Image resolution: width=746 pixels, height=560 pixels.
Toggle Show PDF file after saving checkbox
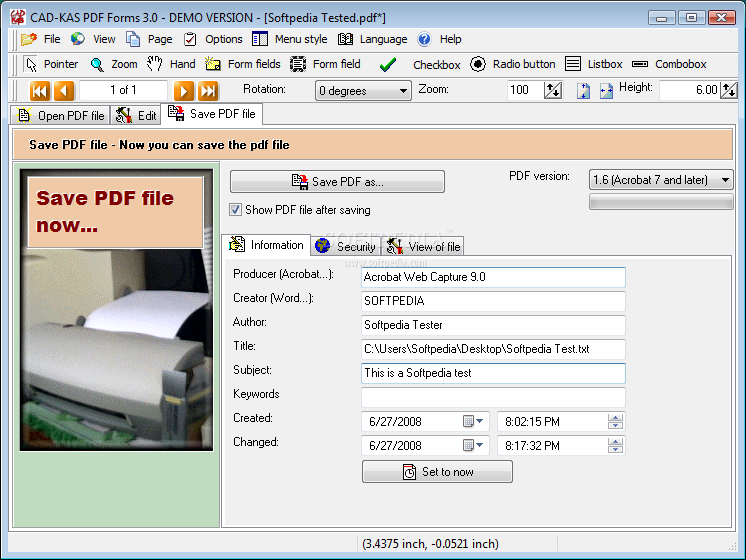point(236,210)
